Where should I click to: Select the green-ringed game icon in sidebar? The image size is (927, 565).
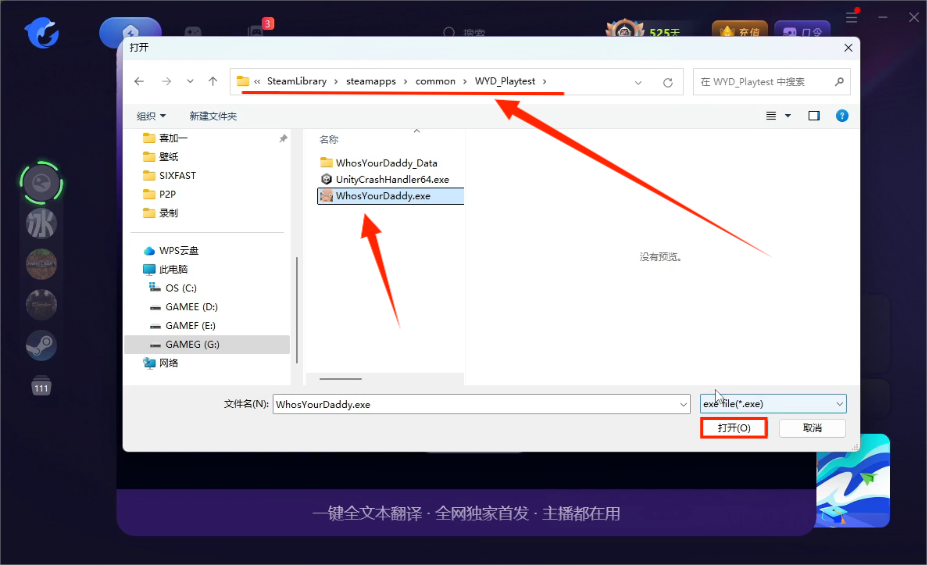click(41, 183)
